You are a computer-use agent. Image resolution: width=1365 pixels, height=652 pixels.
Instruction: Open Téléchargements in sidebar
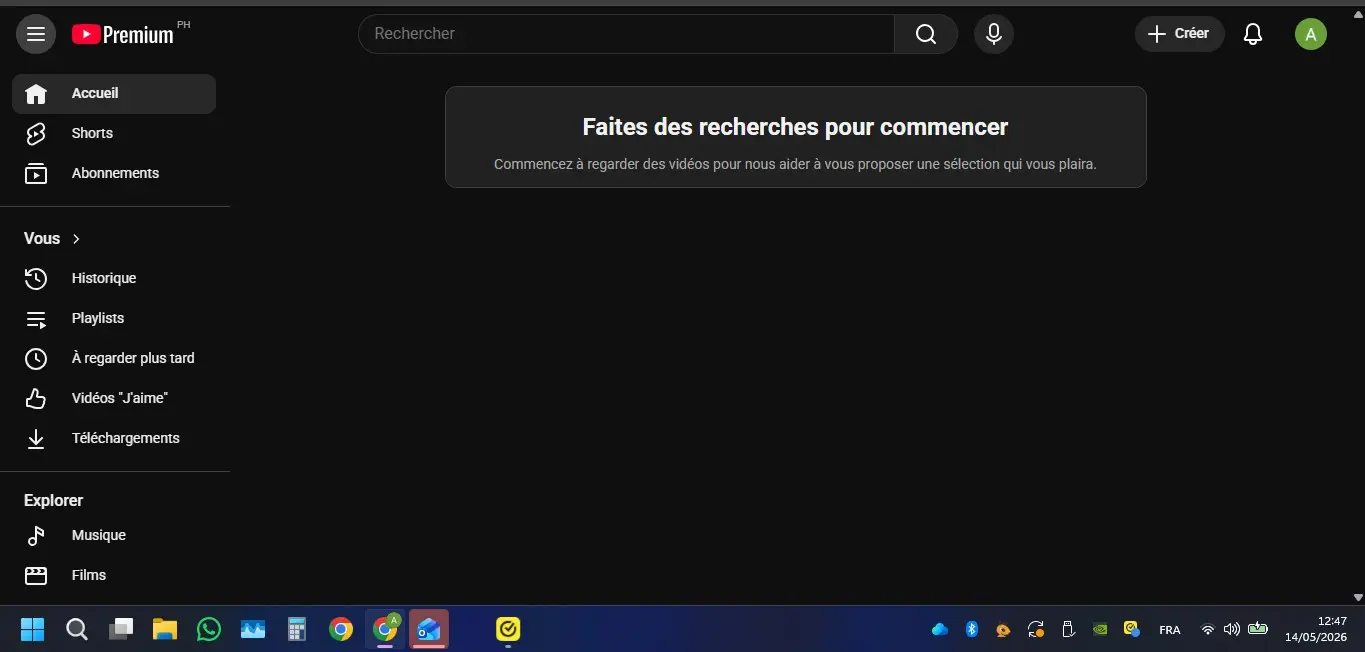[114, 438]
